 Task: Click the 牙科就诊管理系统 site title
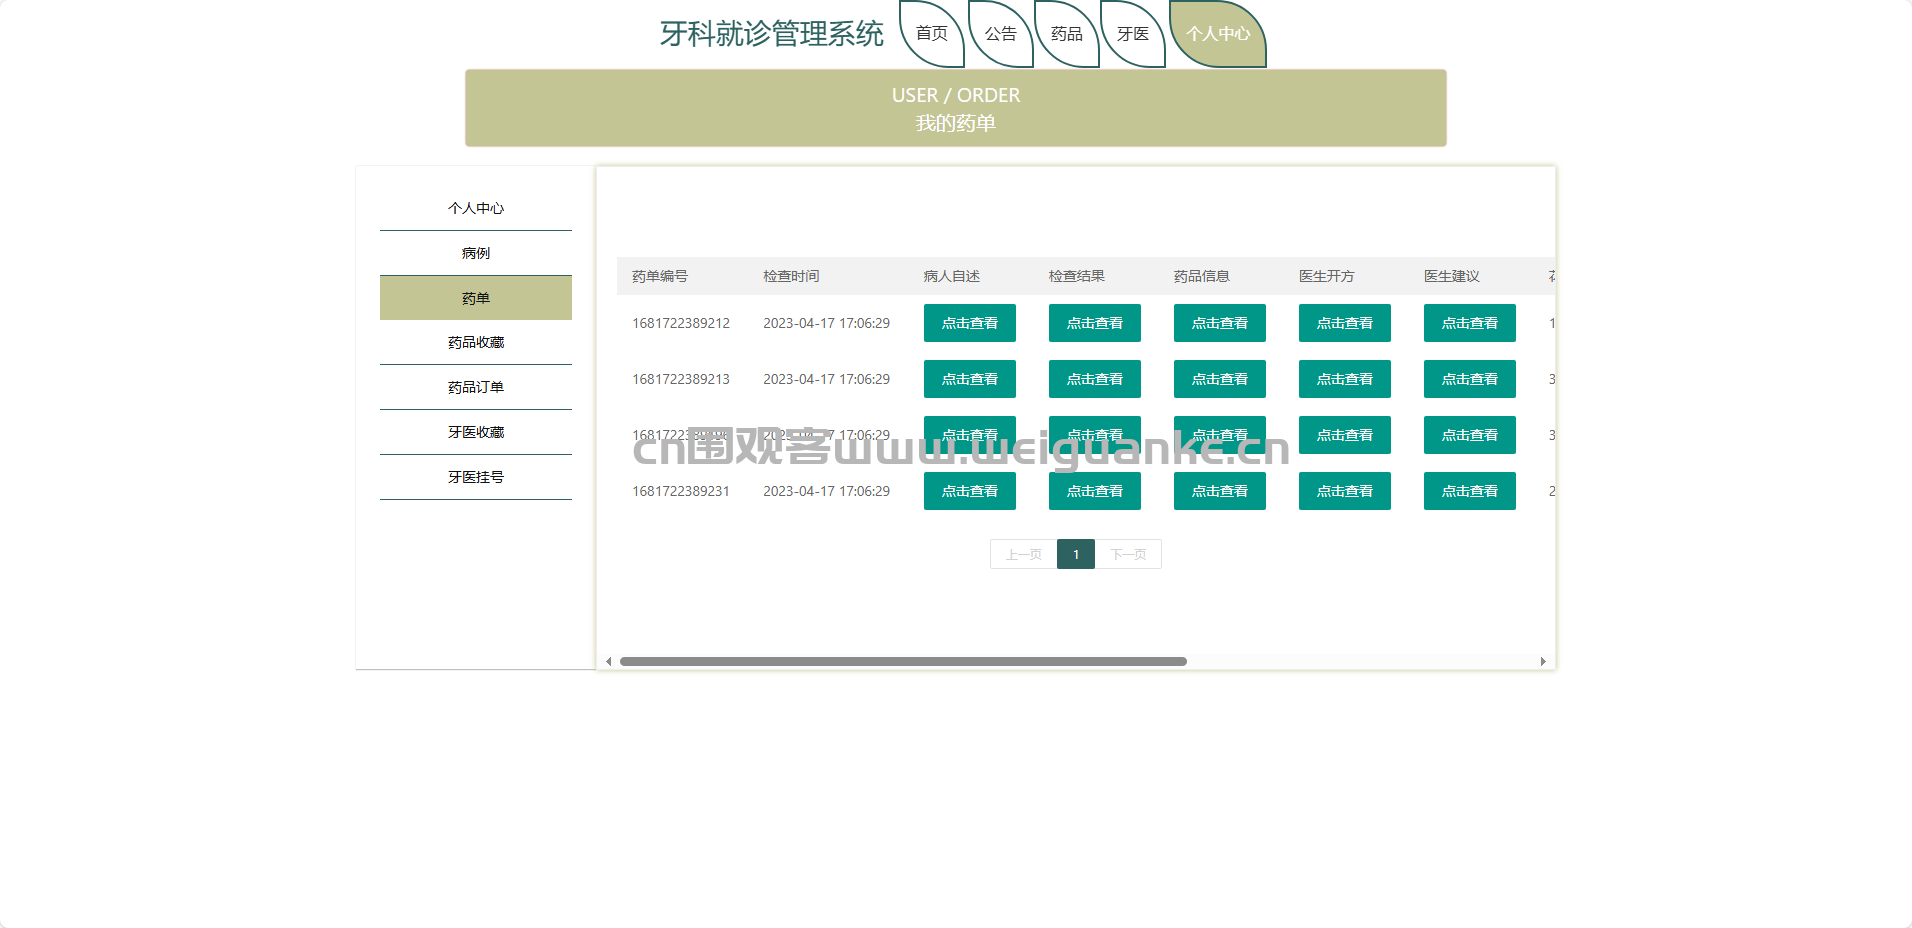[772, 34]
